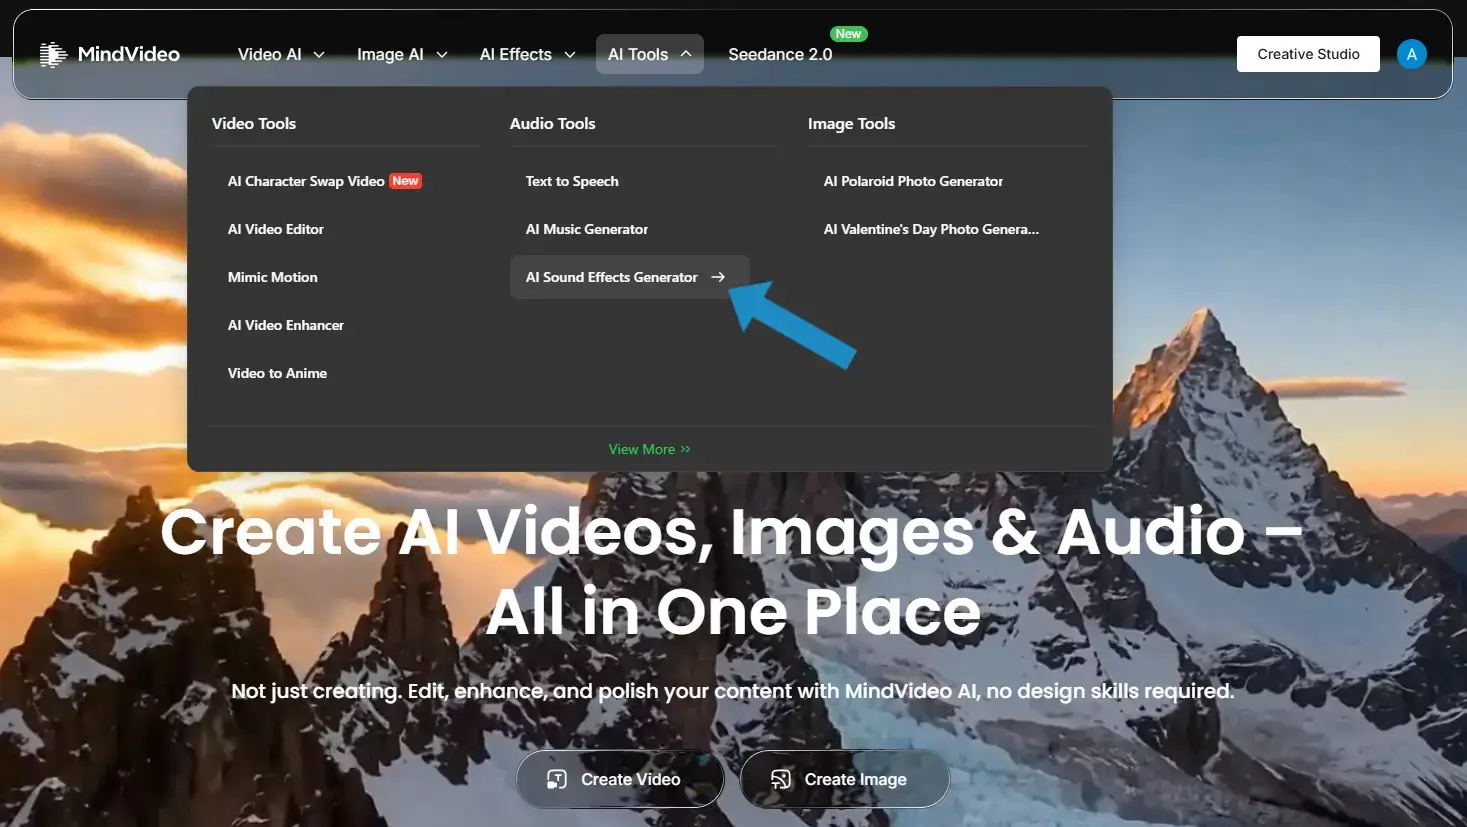Viewport: 1467px width, 827px height.
Task: Select Mimic Motion from Video Tools
Action: tap(273, 277)
